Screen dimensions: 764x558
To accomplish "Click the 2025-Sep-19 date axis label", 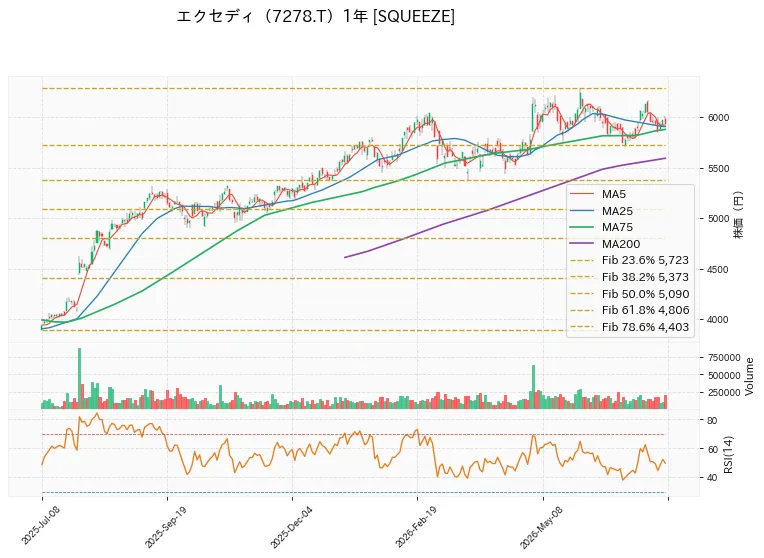I will pos(162,526).
